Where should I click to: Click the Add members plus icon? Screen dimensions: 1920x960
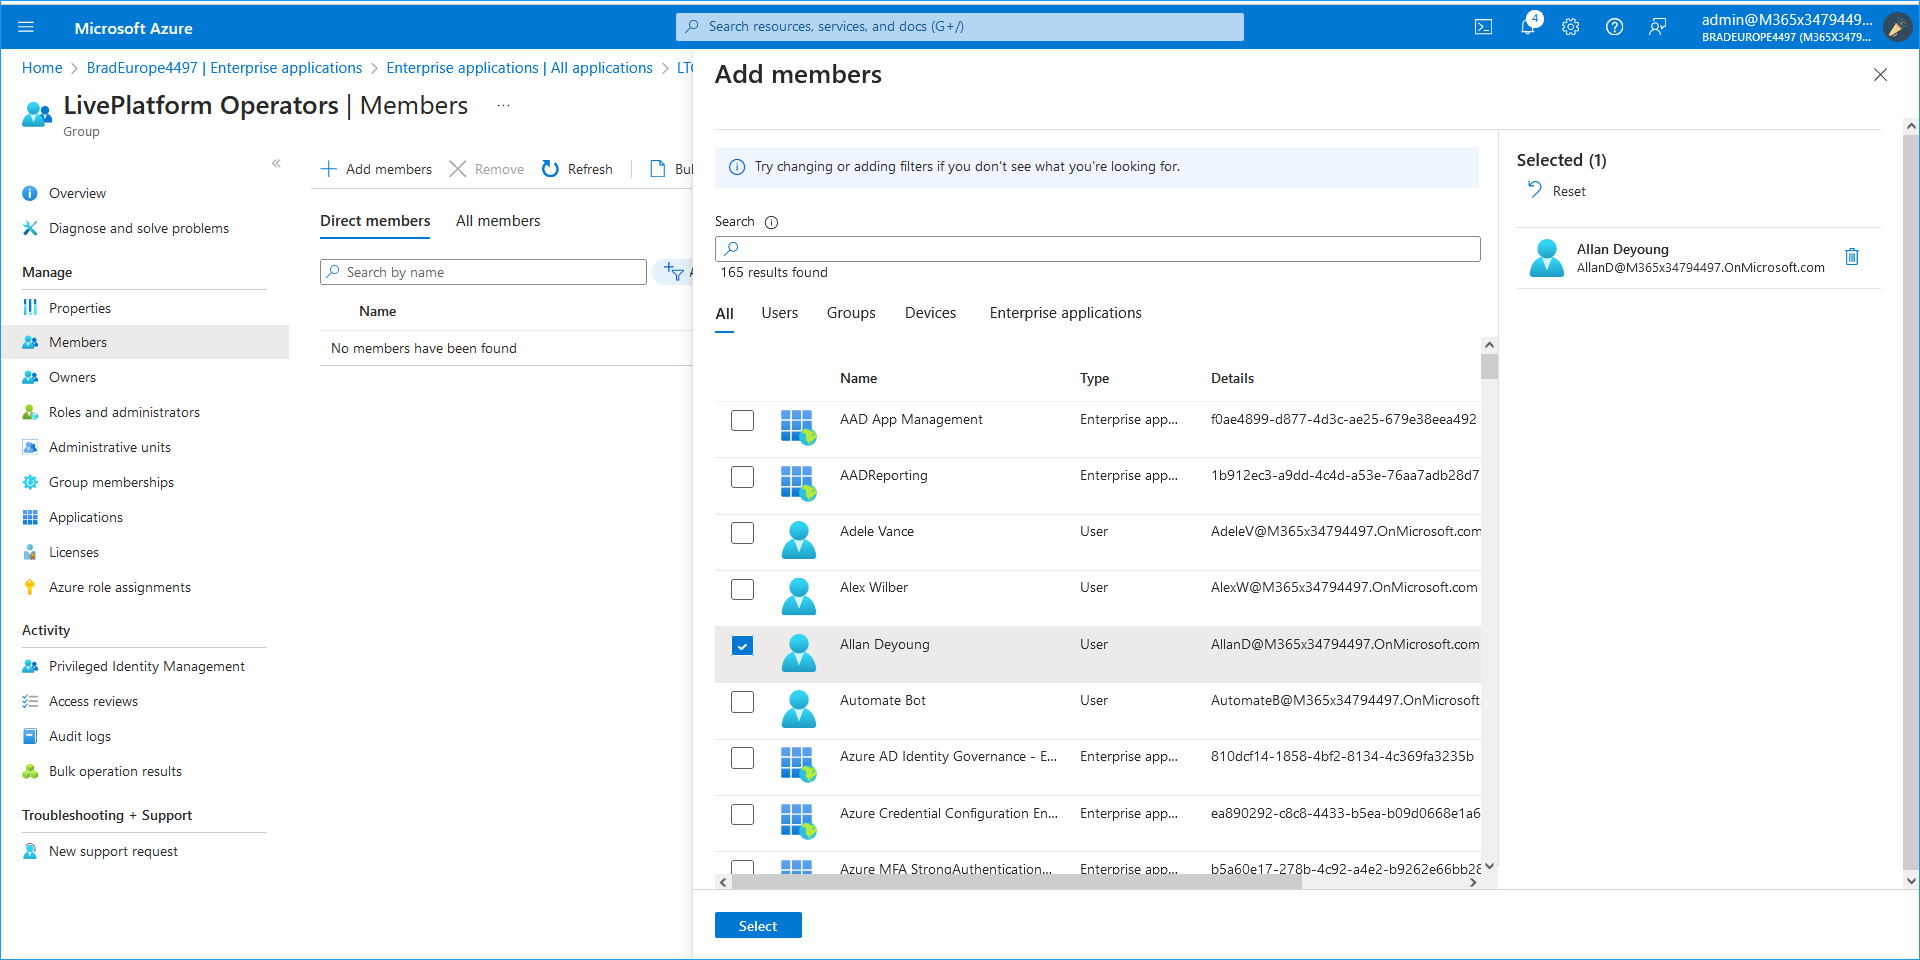[329, 169]
